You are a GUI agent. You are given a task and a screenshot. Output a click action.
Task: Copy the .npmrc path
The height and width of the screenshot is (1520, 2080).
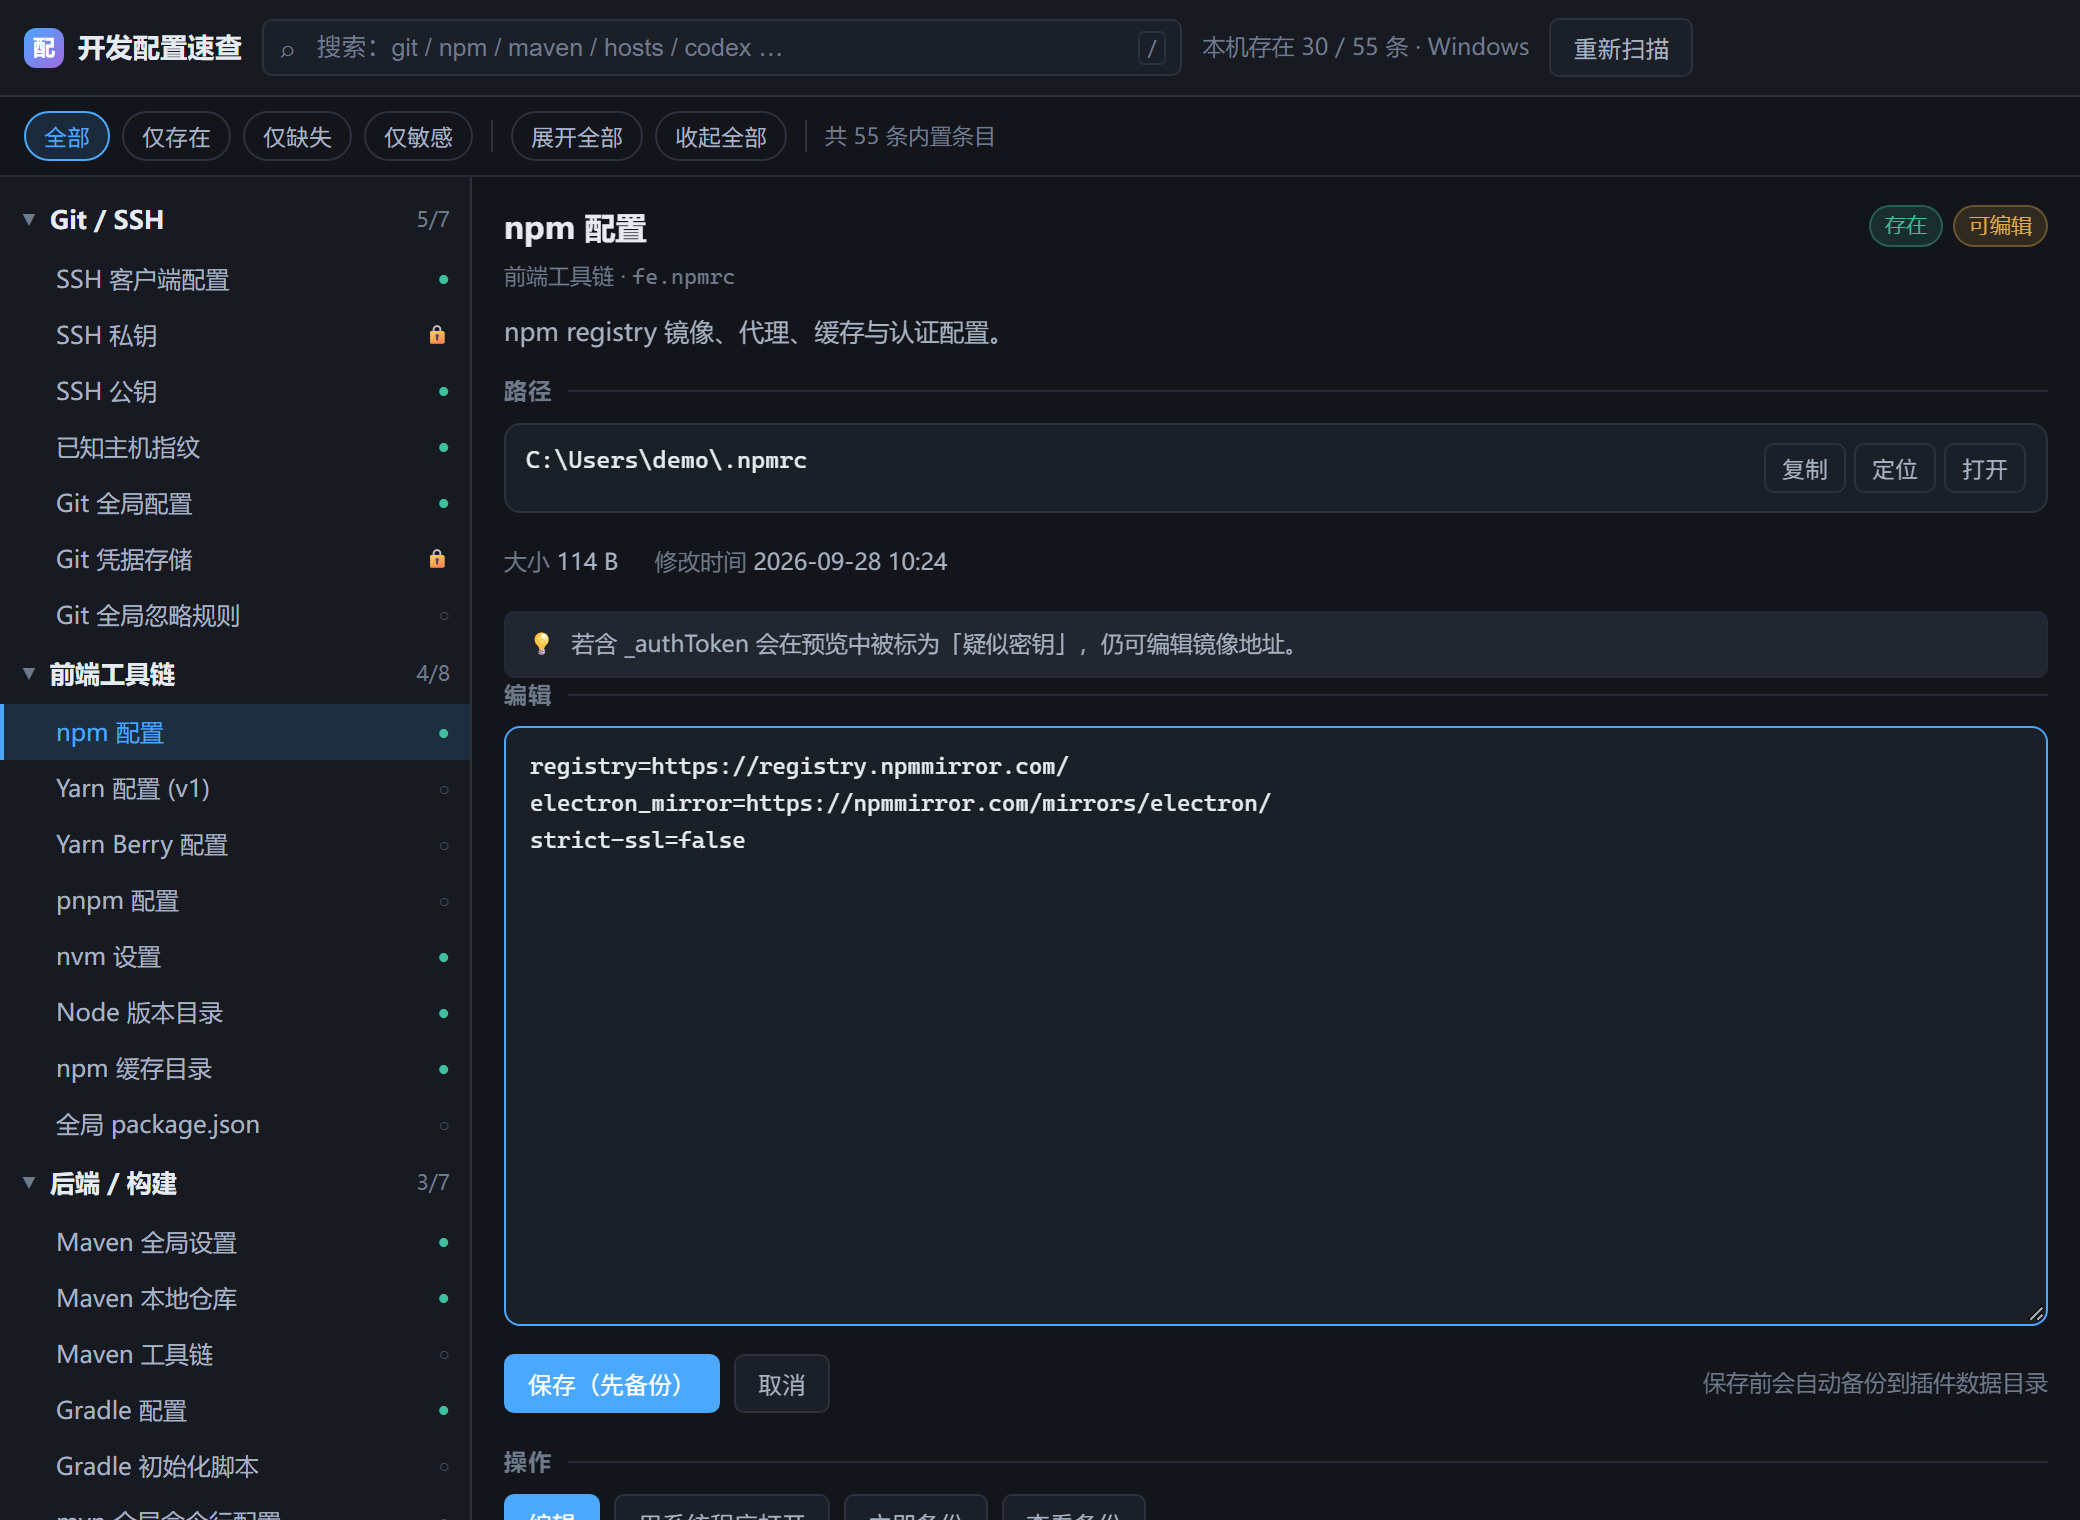tap(1805, 469)
